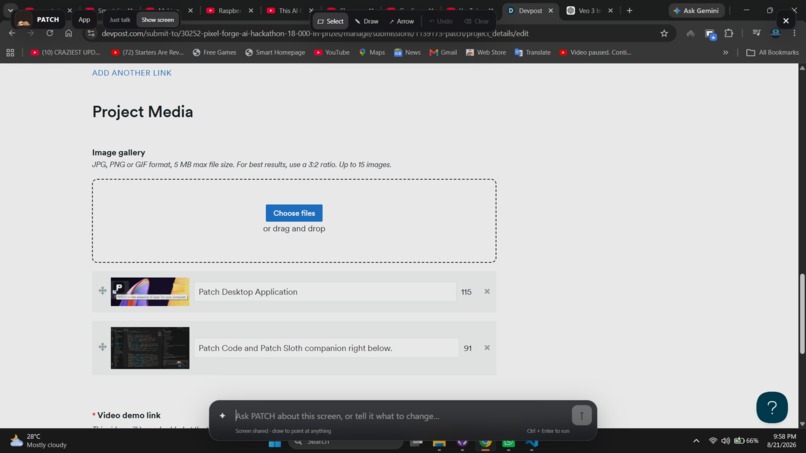This screenshot has width=806, height=453.
Task: Switch PATCH to Show screen mode
Action: (158, 20)
